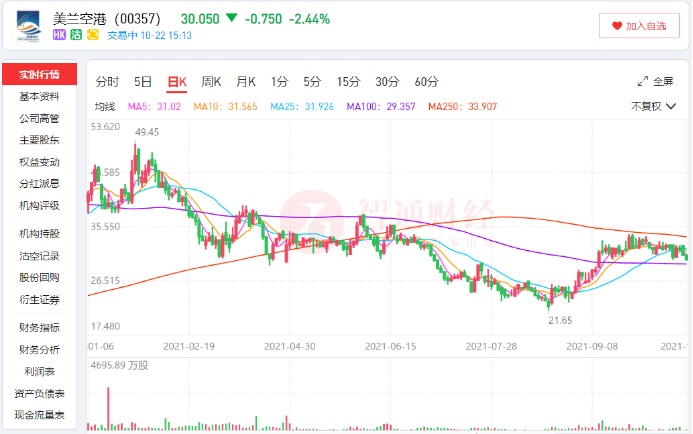Click the green down-triangle price indicator
The image size is (693, 434).
point(232,18)
